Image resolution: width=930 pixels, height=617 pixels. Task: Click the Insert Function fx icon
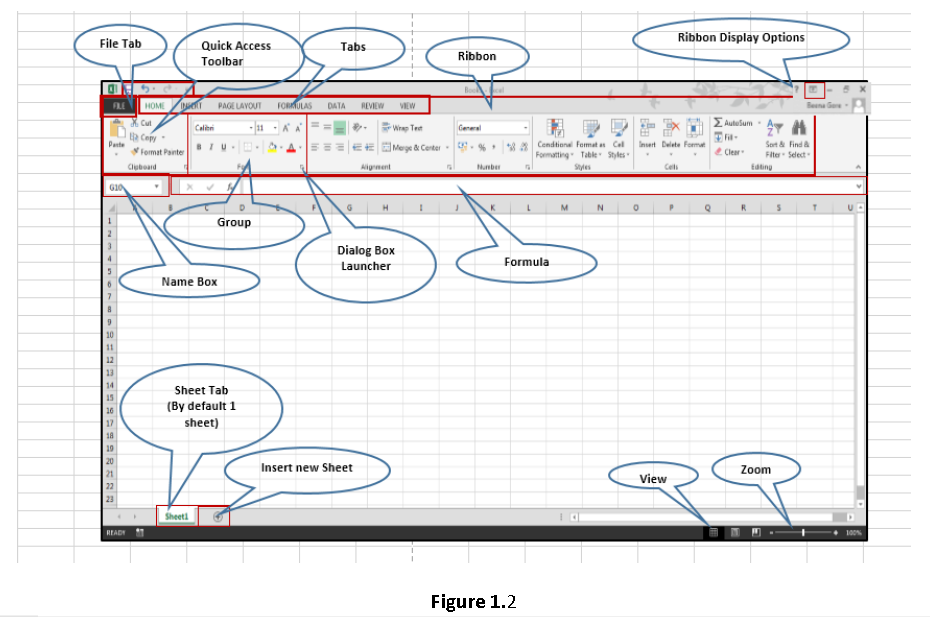(230, 187)
